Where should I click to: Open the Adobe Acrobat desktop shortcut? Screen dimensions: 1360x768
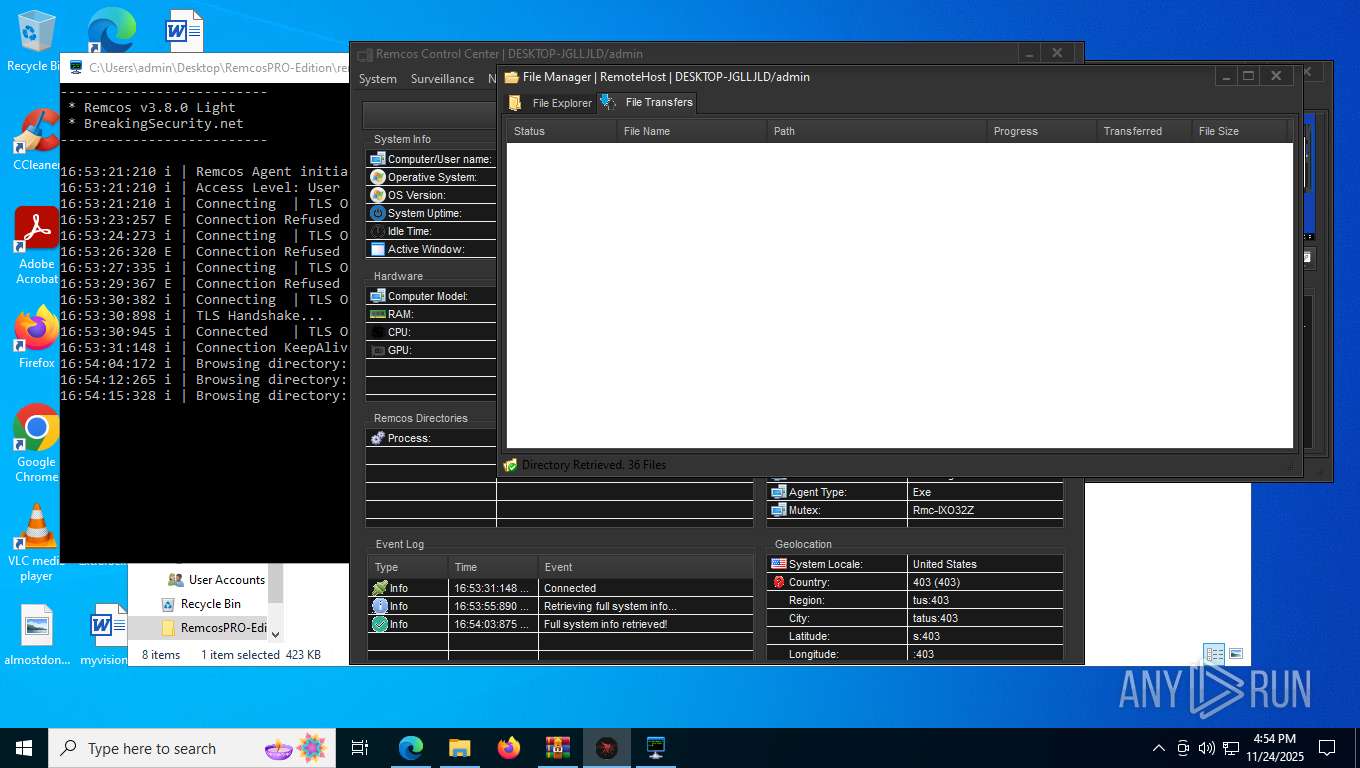[x=36, y=246]
